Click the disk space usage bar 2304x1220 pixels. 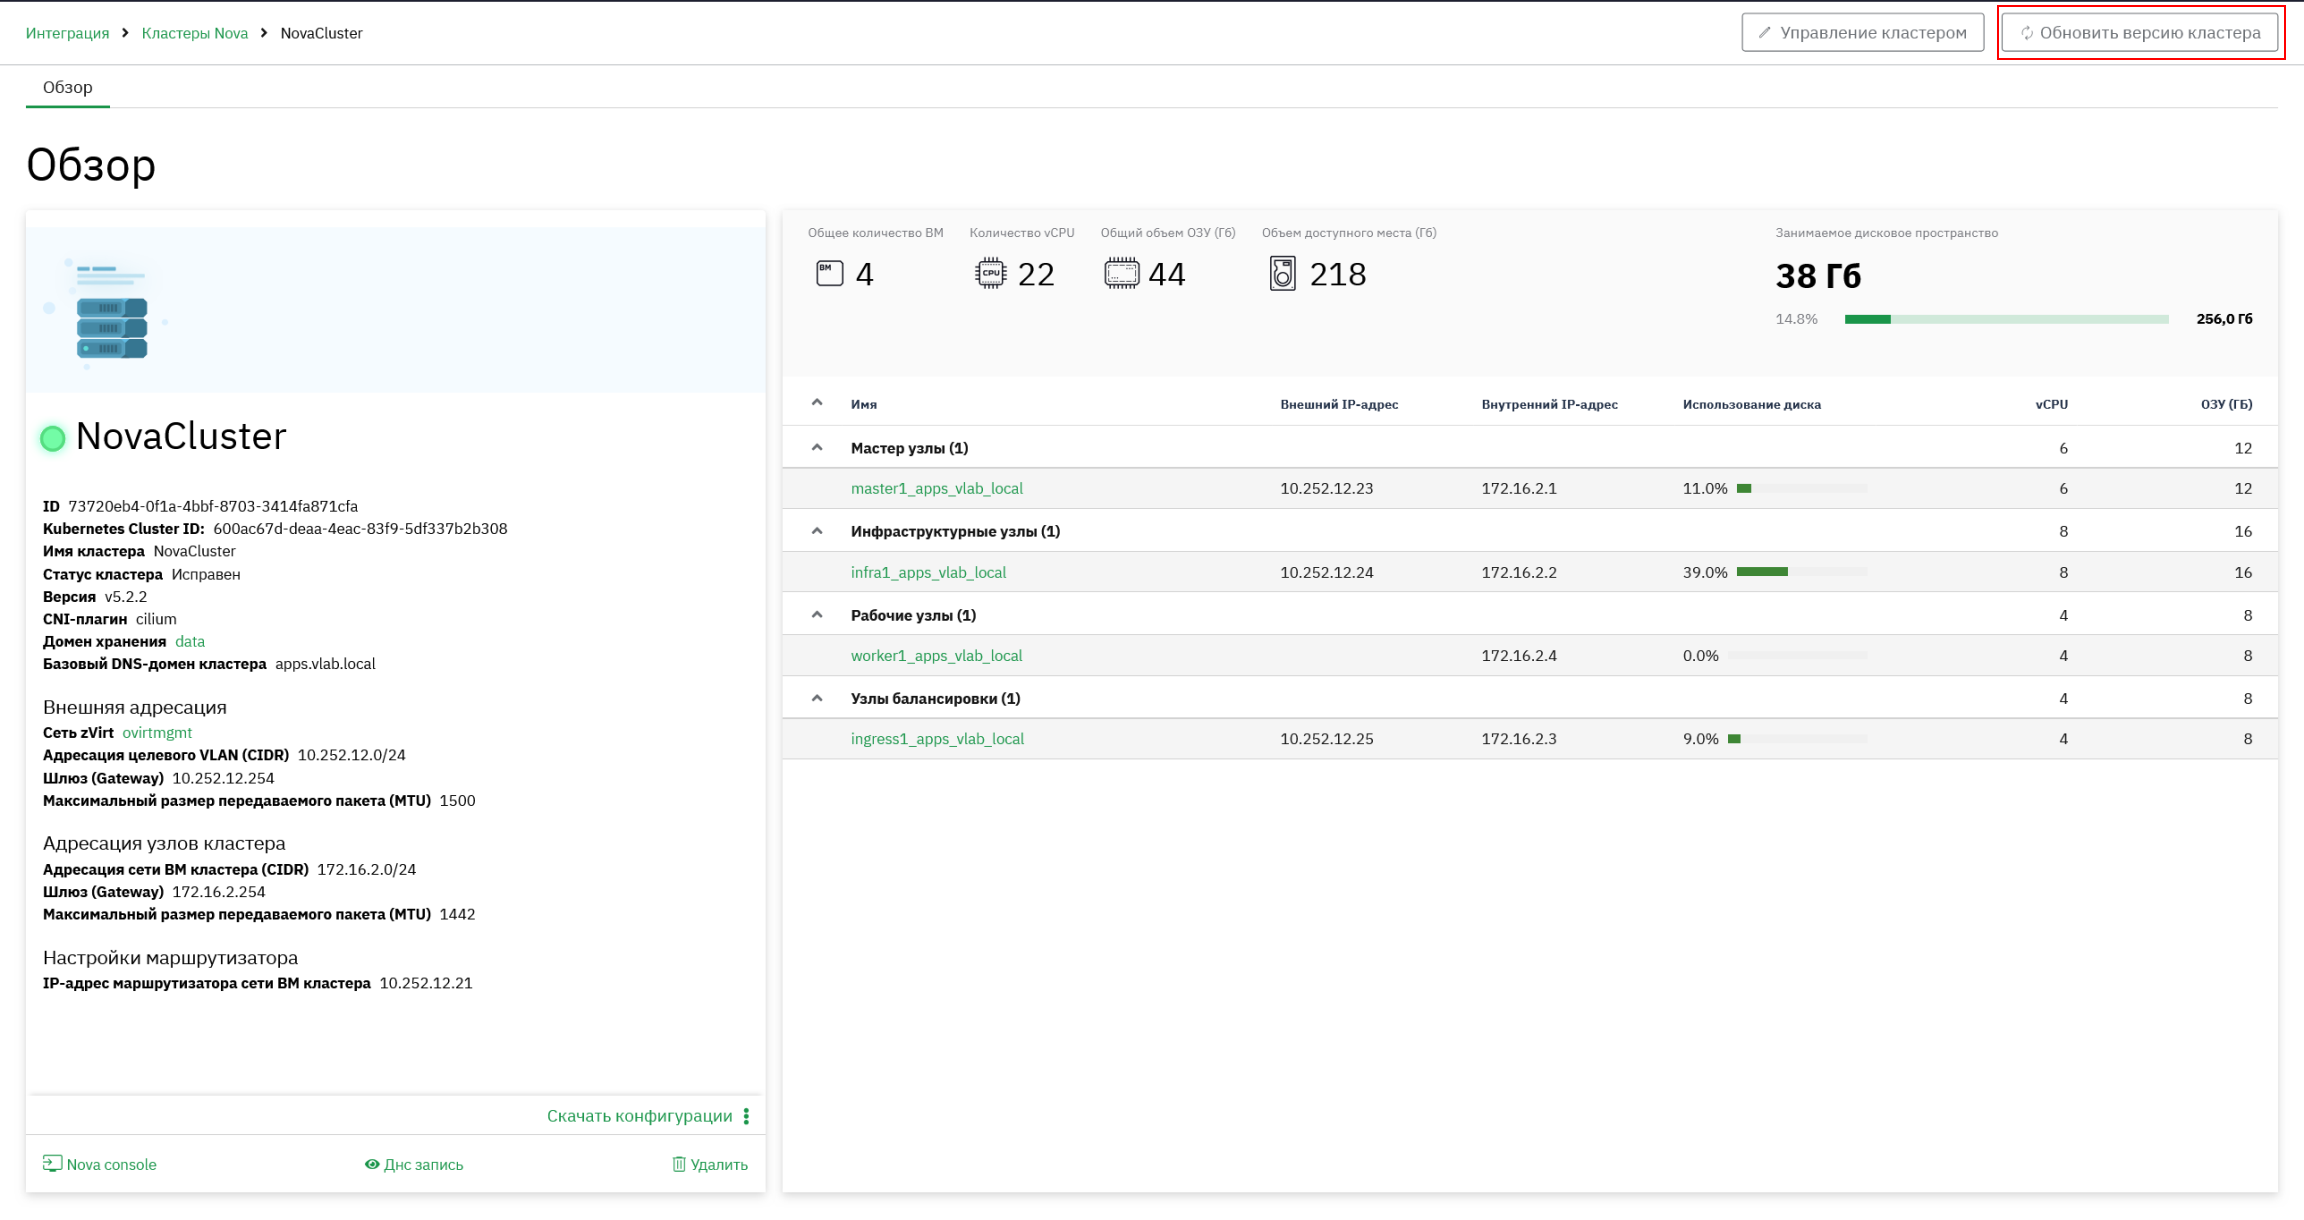pos(2006,319)
